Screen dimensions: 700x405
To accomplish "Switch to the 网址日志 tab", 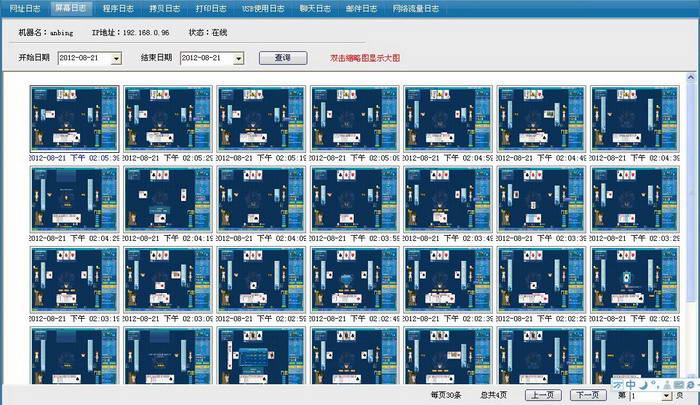I will click(25, 8).
